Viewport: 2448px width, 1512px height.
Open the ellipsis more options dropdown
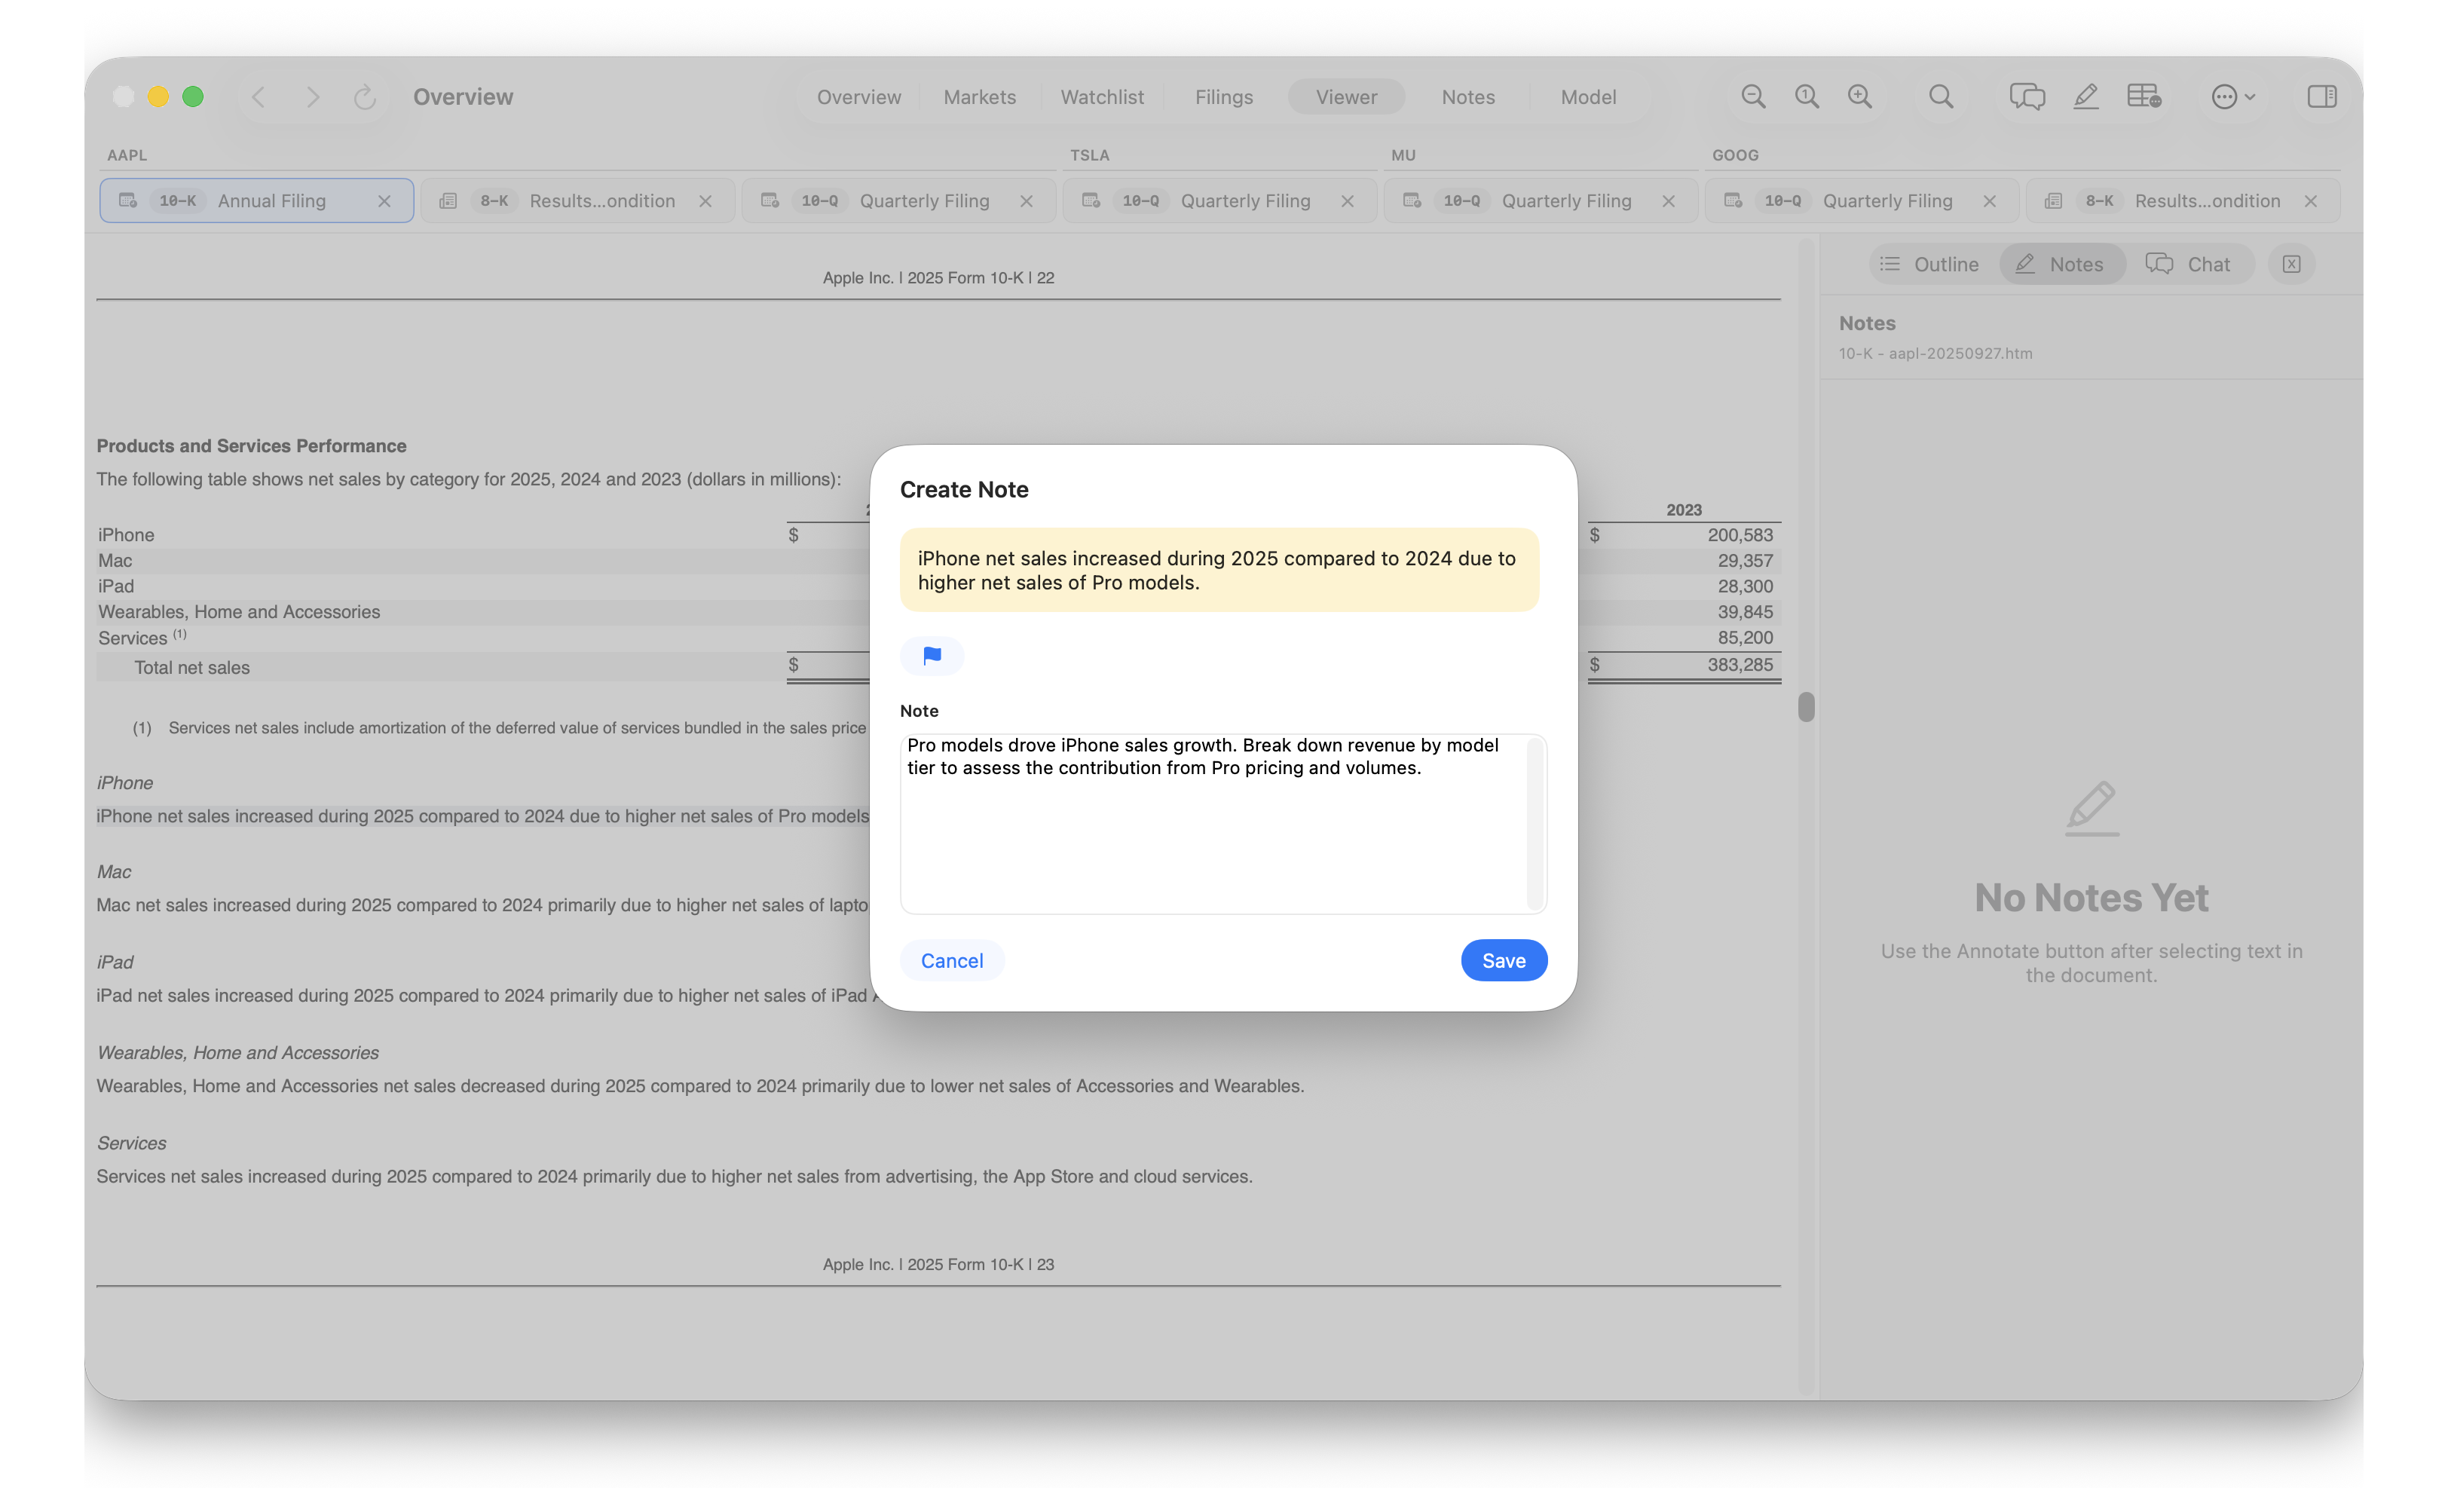(2232, 96)
